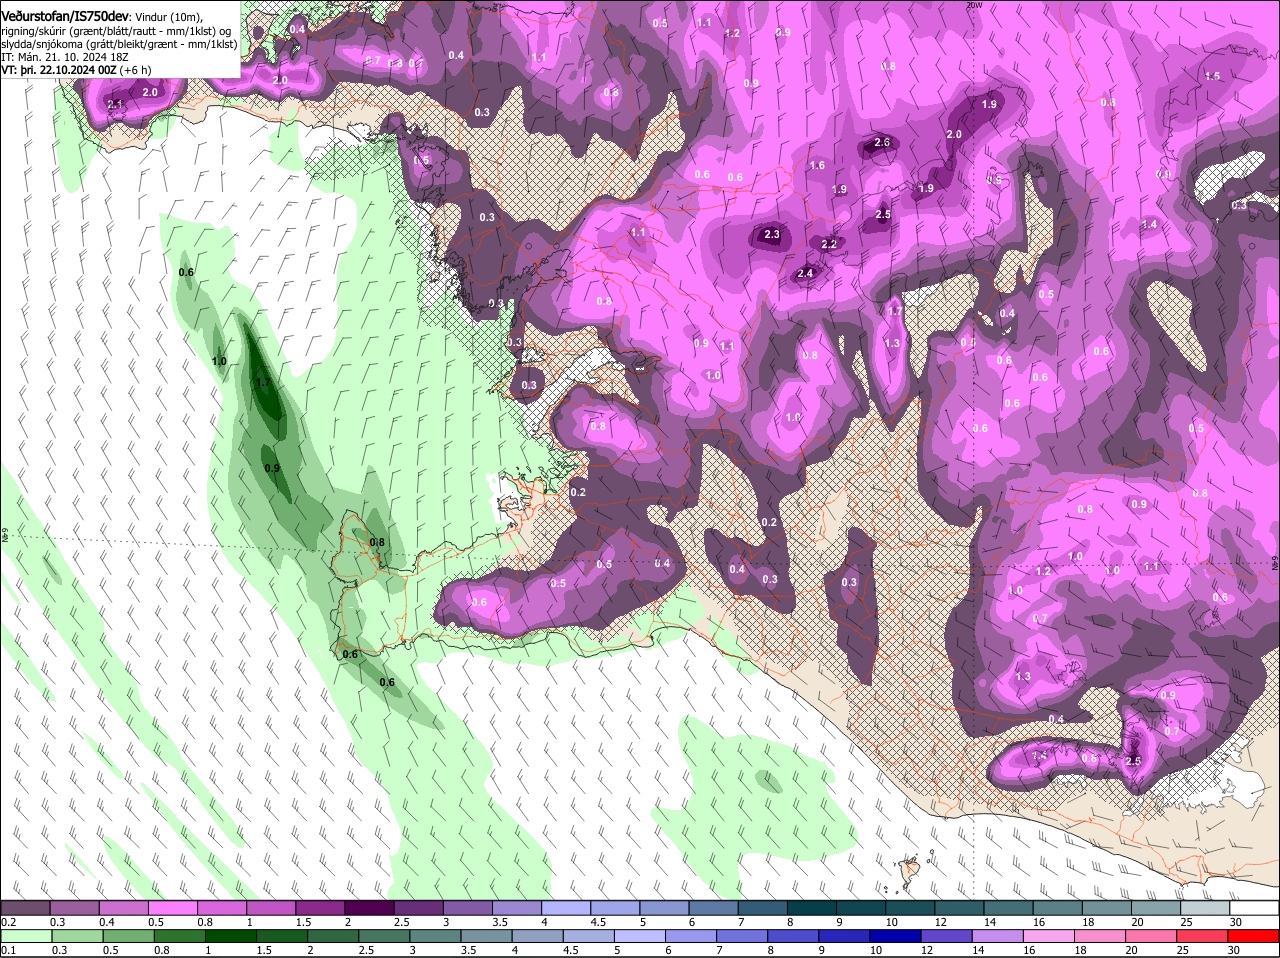Screen dimensions: 1280x958
Task: Select pink 18 swatch on rain scale
Action: pyautogui.click(x=1101, y=935)
